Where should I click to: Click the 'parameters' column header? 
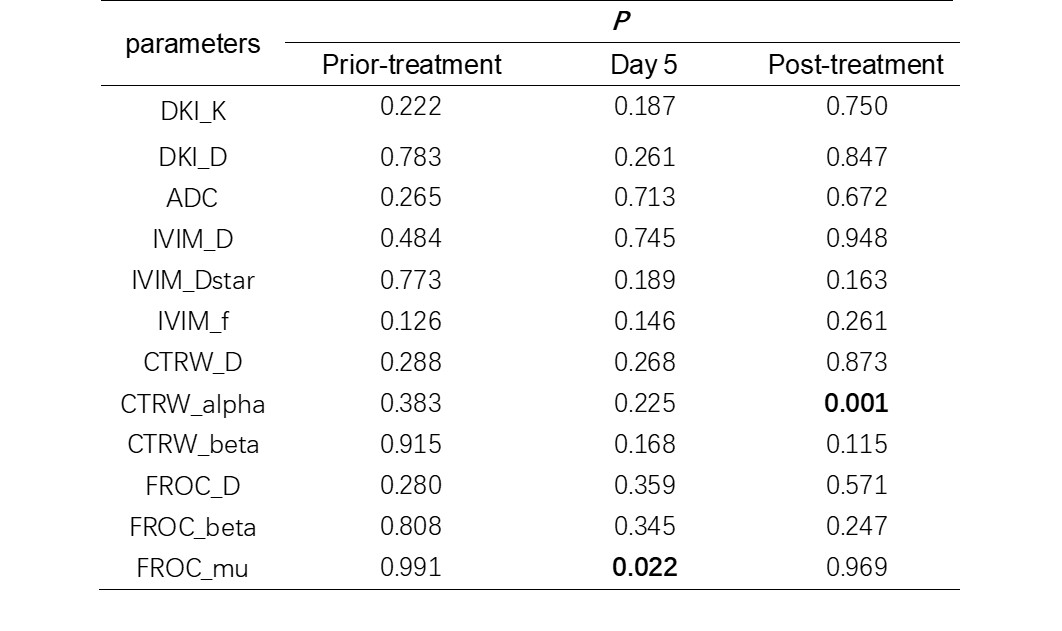pyautogui.click(x=193, y=45)
